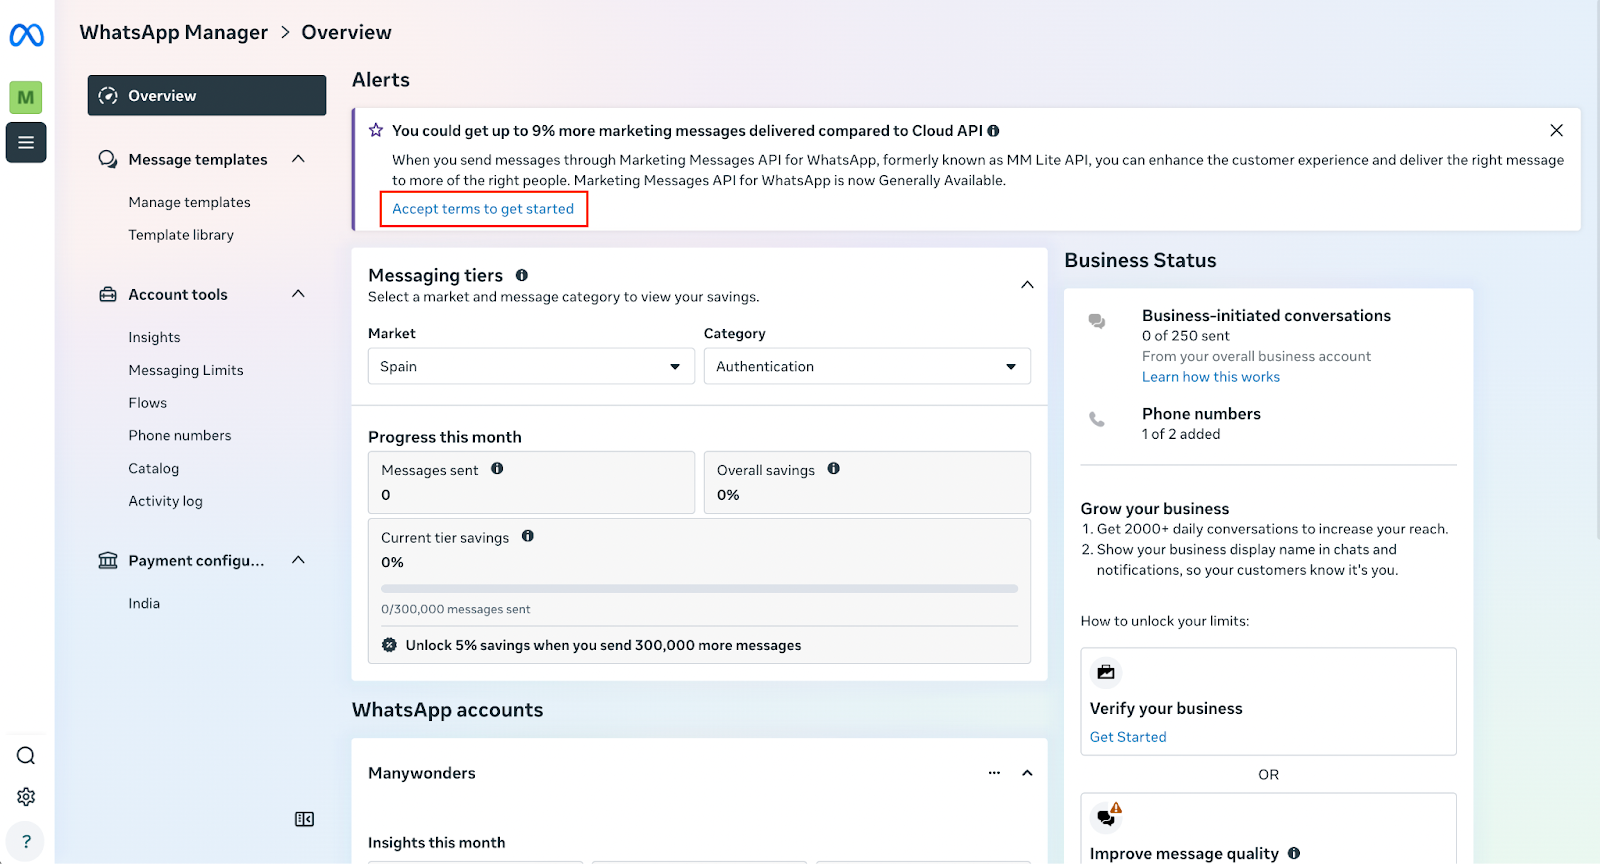Collapse the Account tools section
The width and height of the screenshot is (1600, 864).
click(298, 294)
